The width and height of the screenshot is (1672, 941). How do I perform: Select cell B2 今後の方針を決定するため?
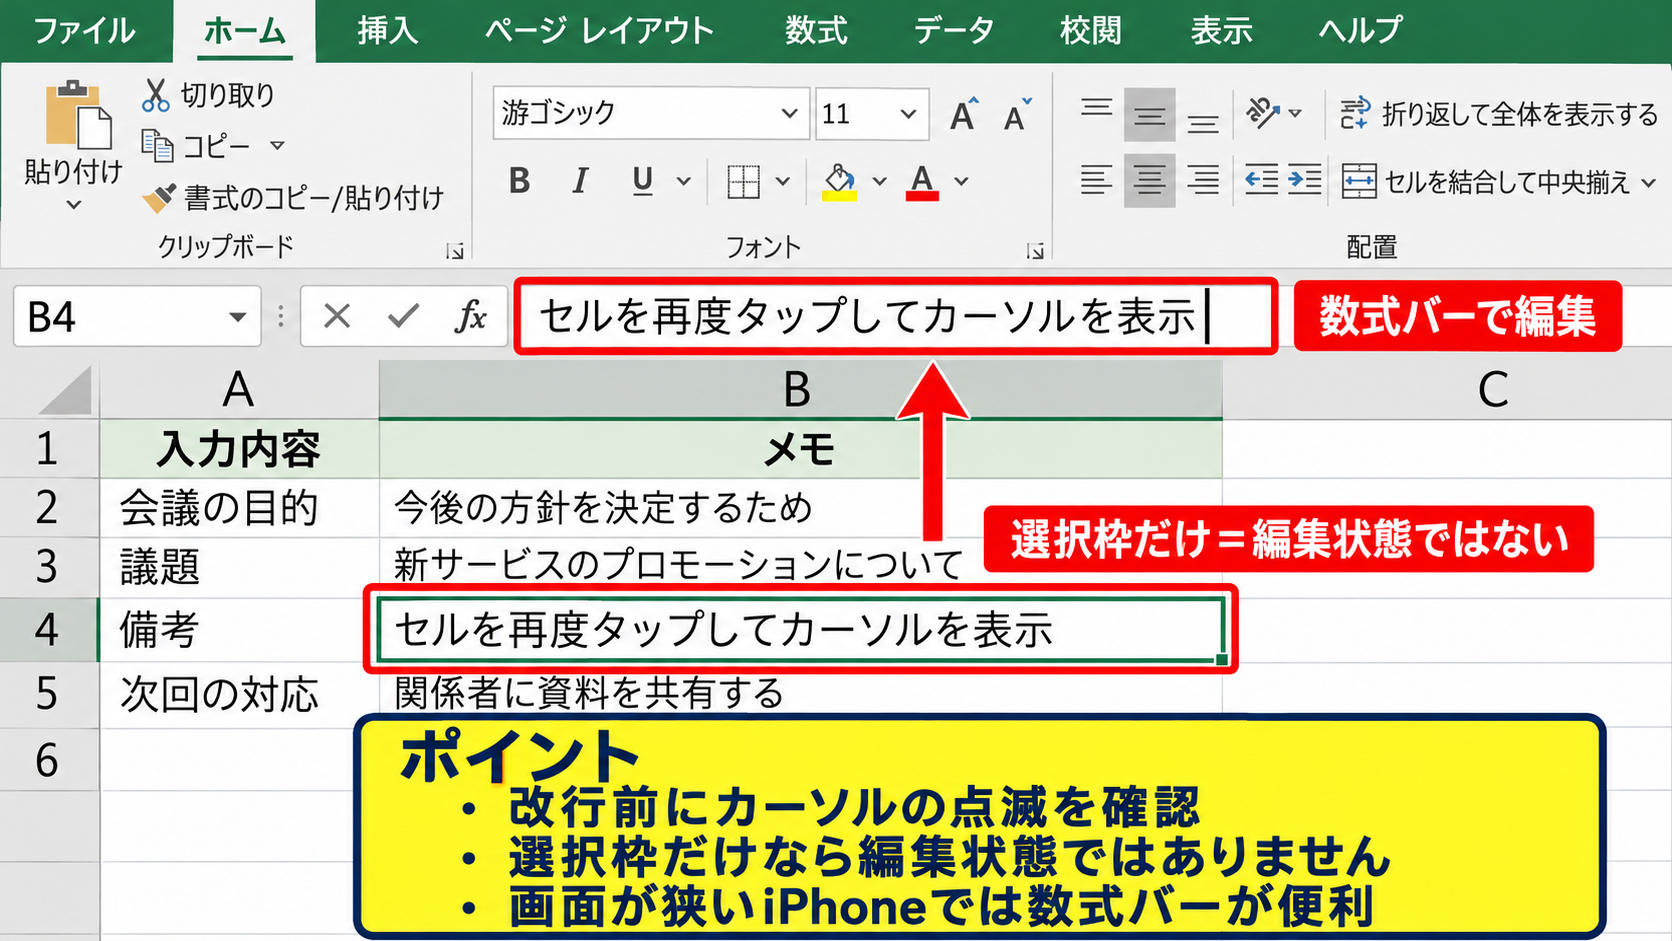click(800, 508)
